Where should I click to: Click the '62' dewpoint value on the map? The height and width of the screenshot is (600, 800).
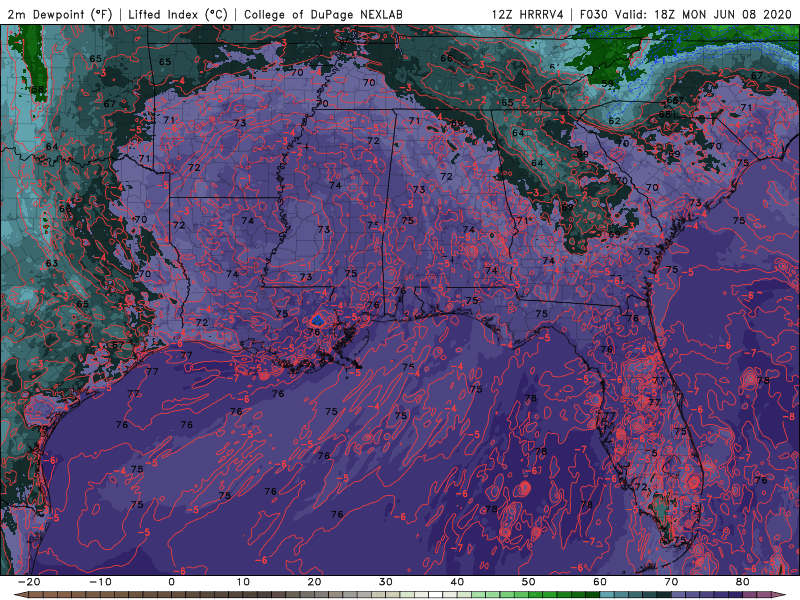click(x=614, y=121)
